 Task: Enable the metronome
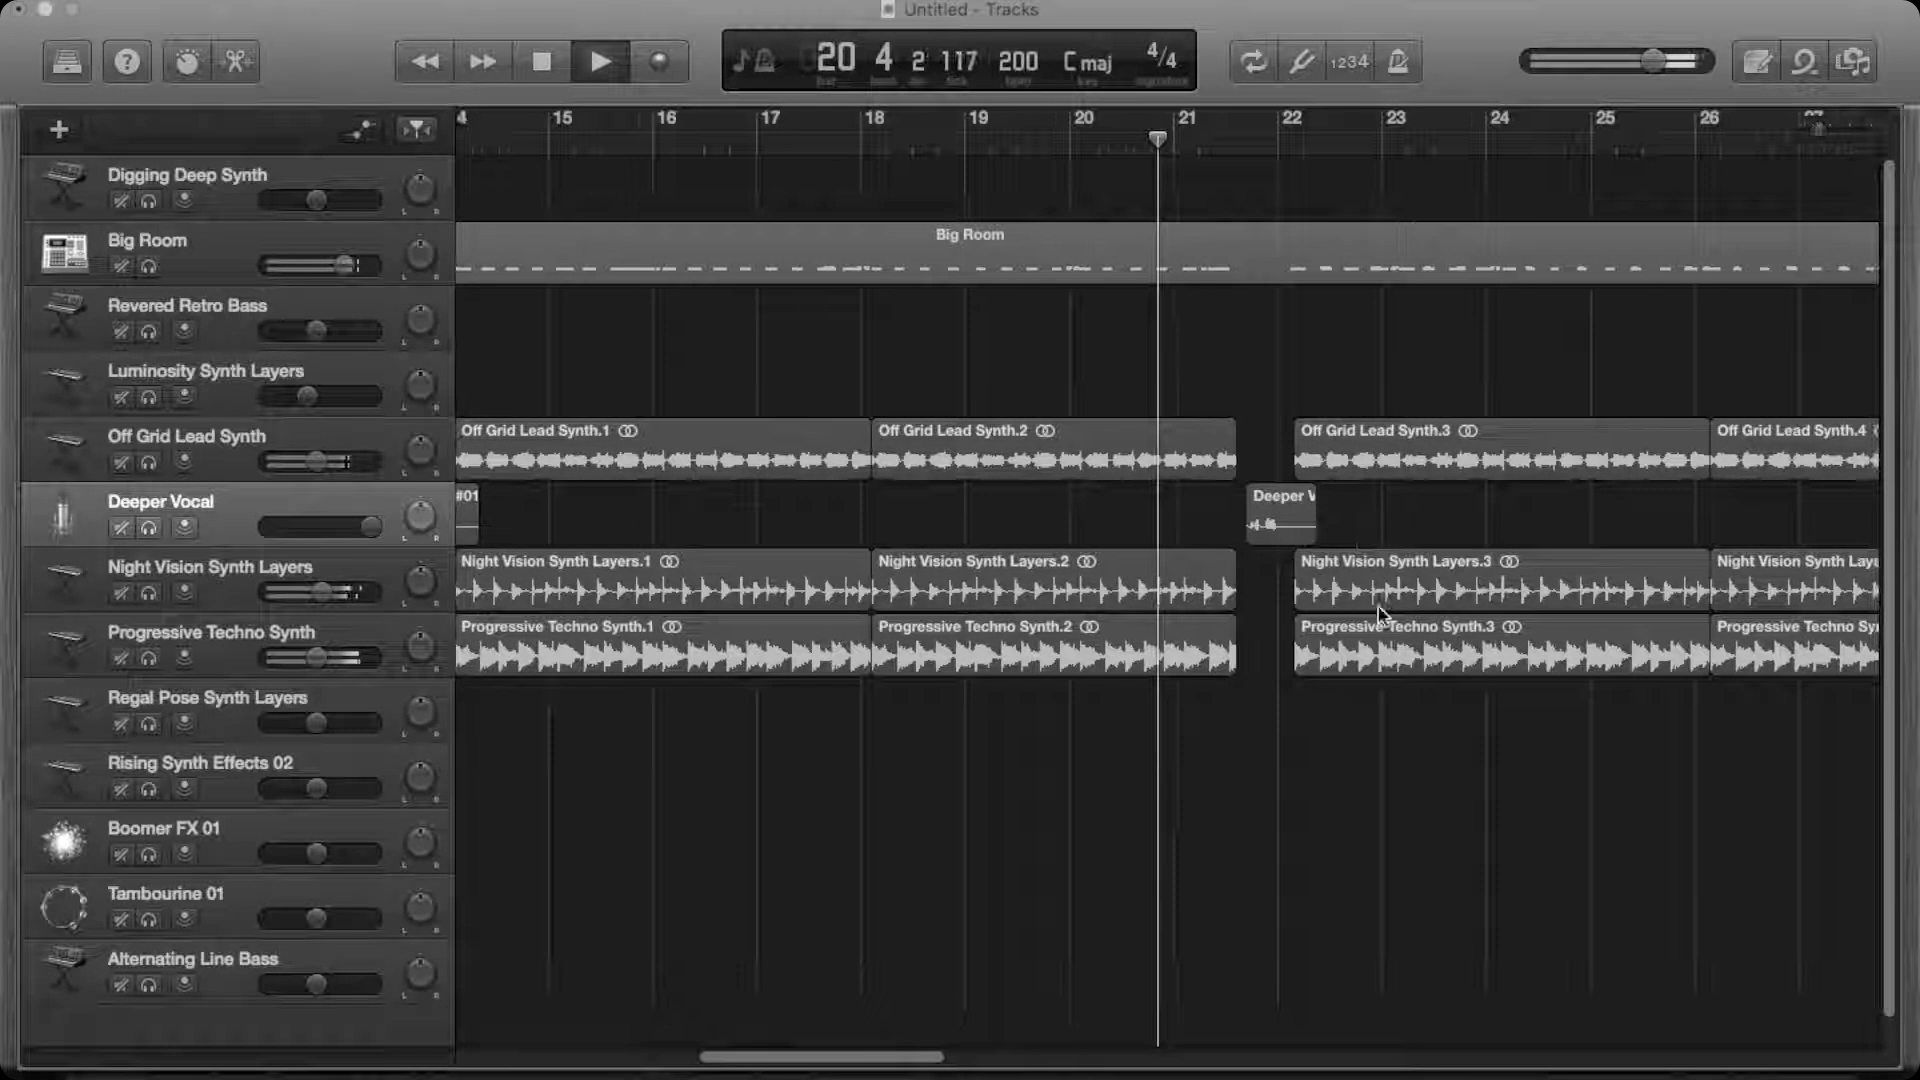[x=1398, y=62]
